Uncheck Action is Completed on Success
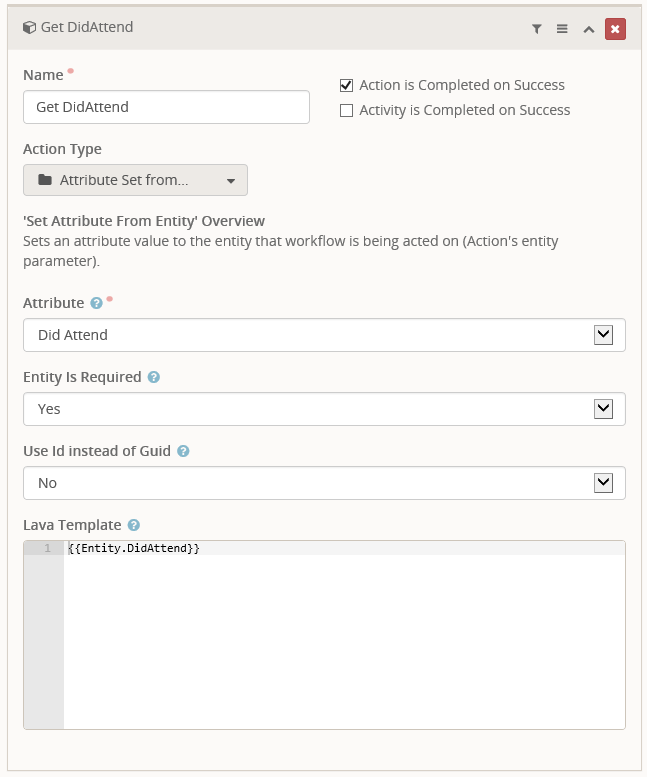This screenshot has height=777, width=647. 347,85
